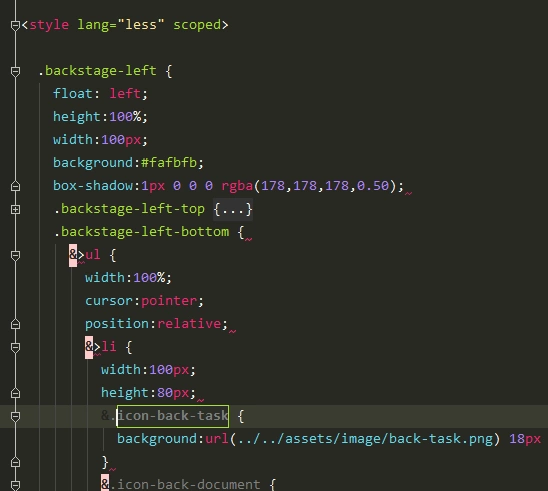The width and height of the screenshot is (548, 491).
Task: Click the #fafbfb background color value
Action: 169,163
